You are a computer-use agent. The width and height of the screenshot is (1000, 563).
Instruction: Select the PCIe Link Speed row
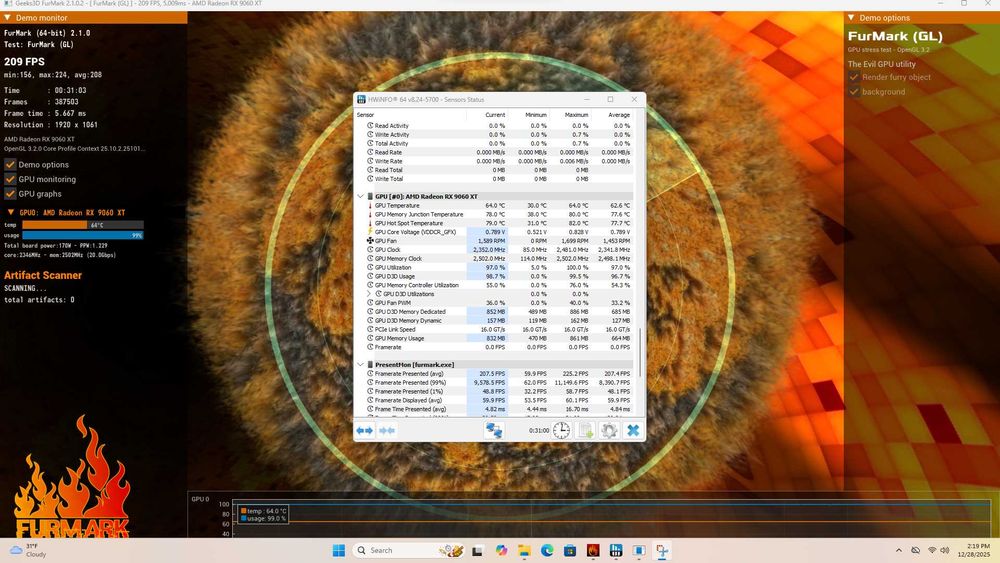[x=495, y=330]
